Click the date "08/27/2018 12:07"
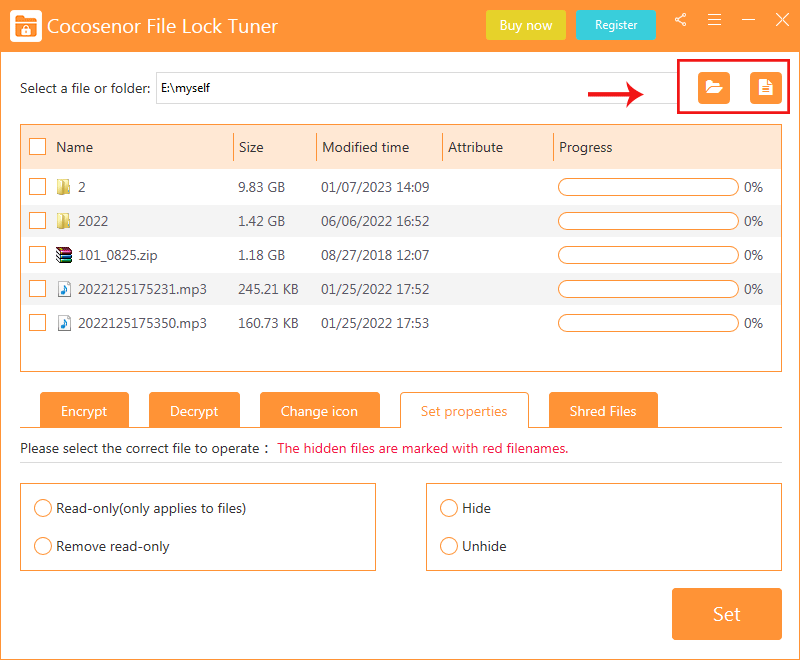The image size is (800, 660). pos(375,255)
